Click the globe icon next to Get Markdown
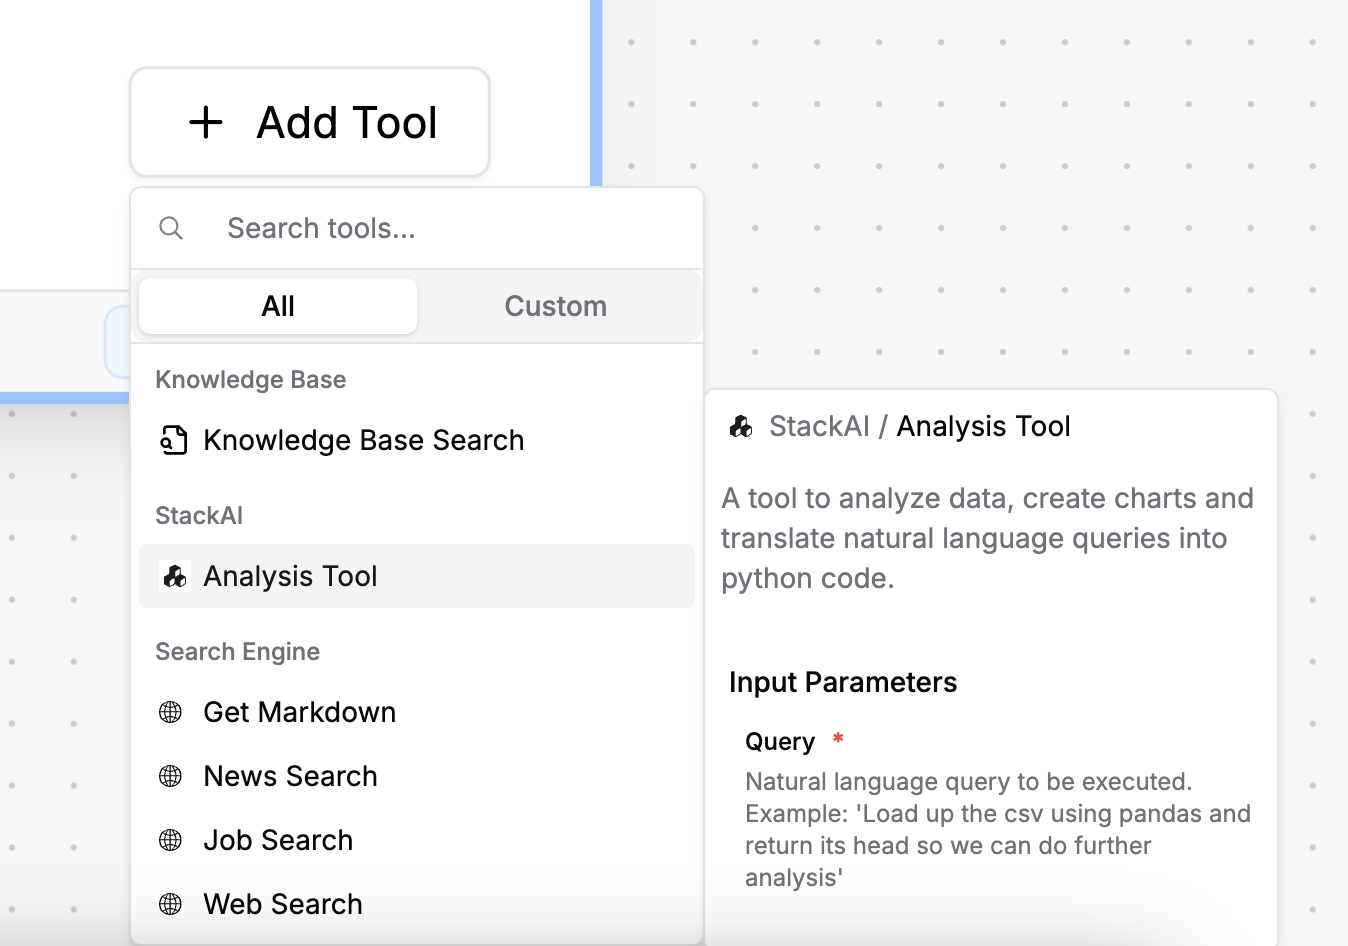The image size is (1348, 946). coord(171,712)
